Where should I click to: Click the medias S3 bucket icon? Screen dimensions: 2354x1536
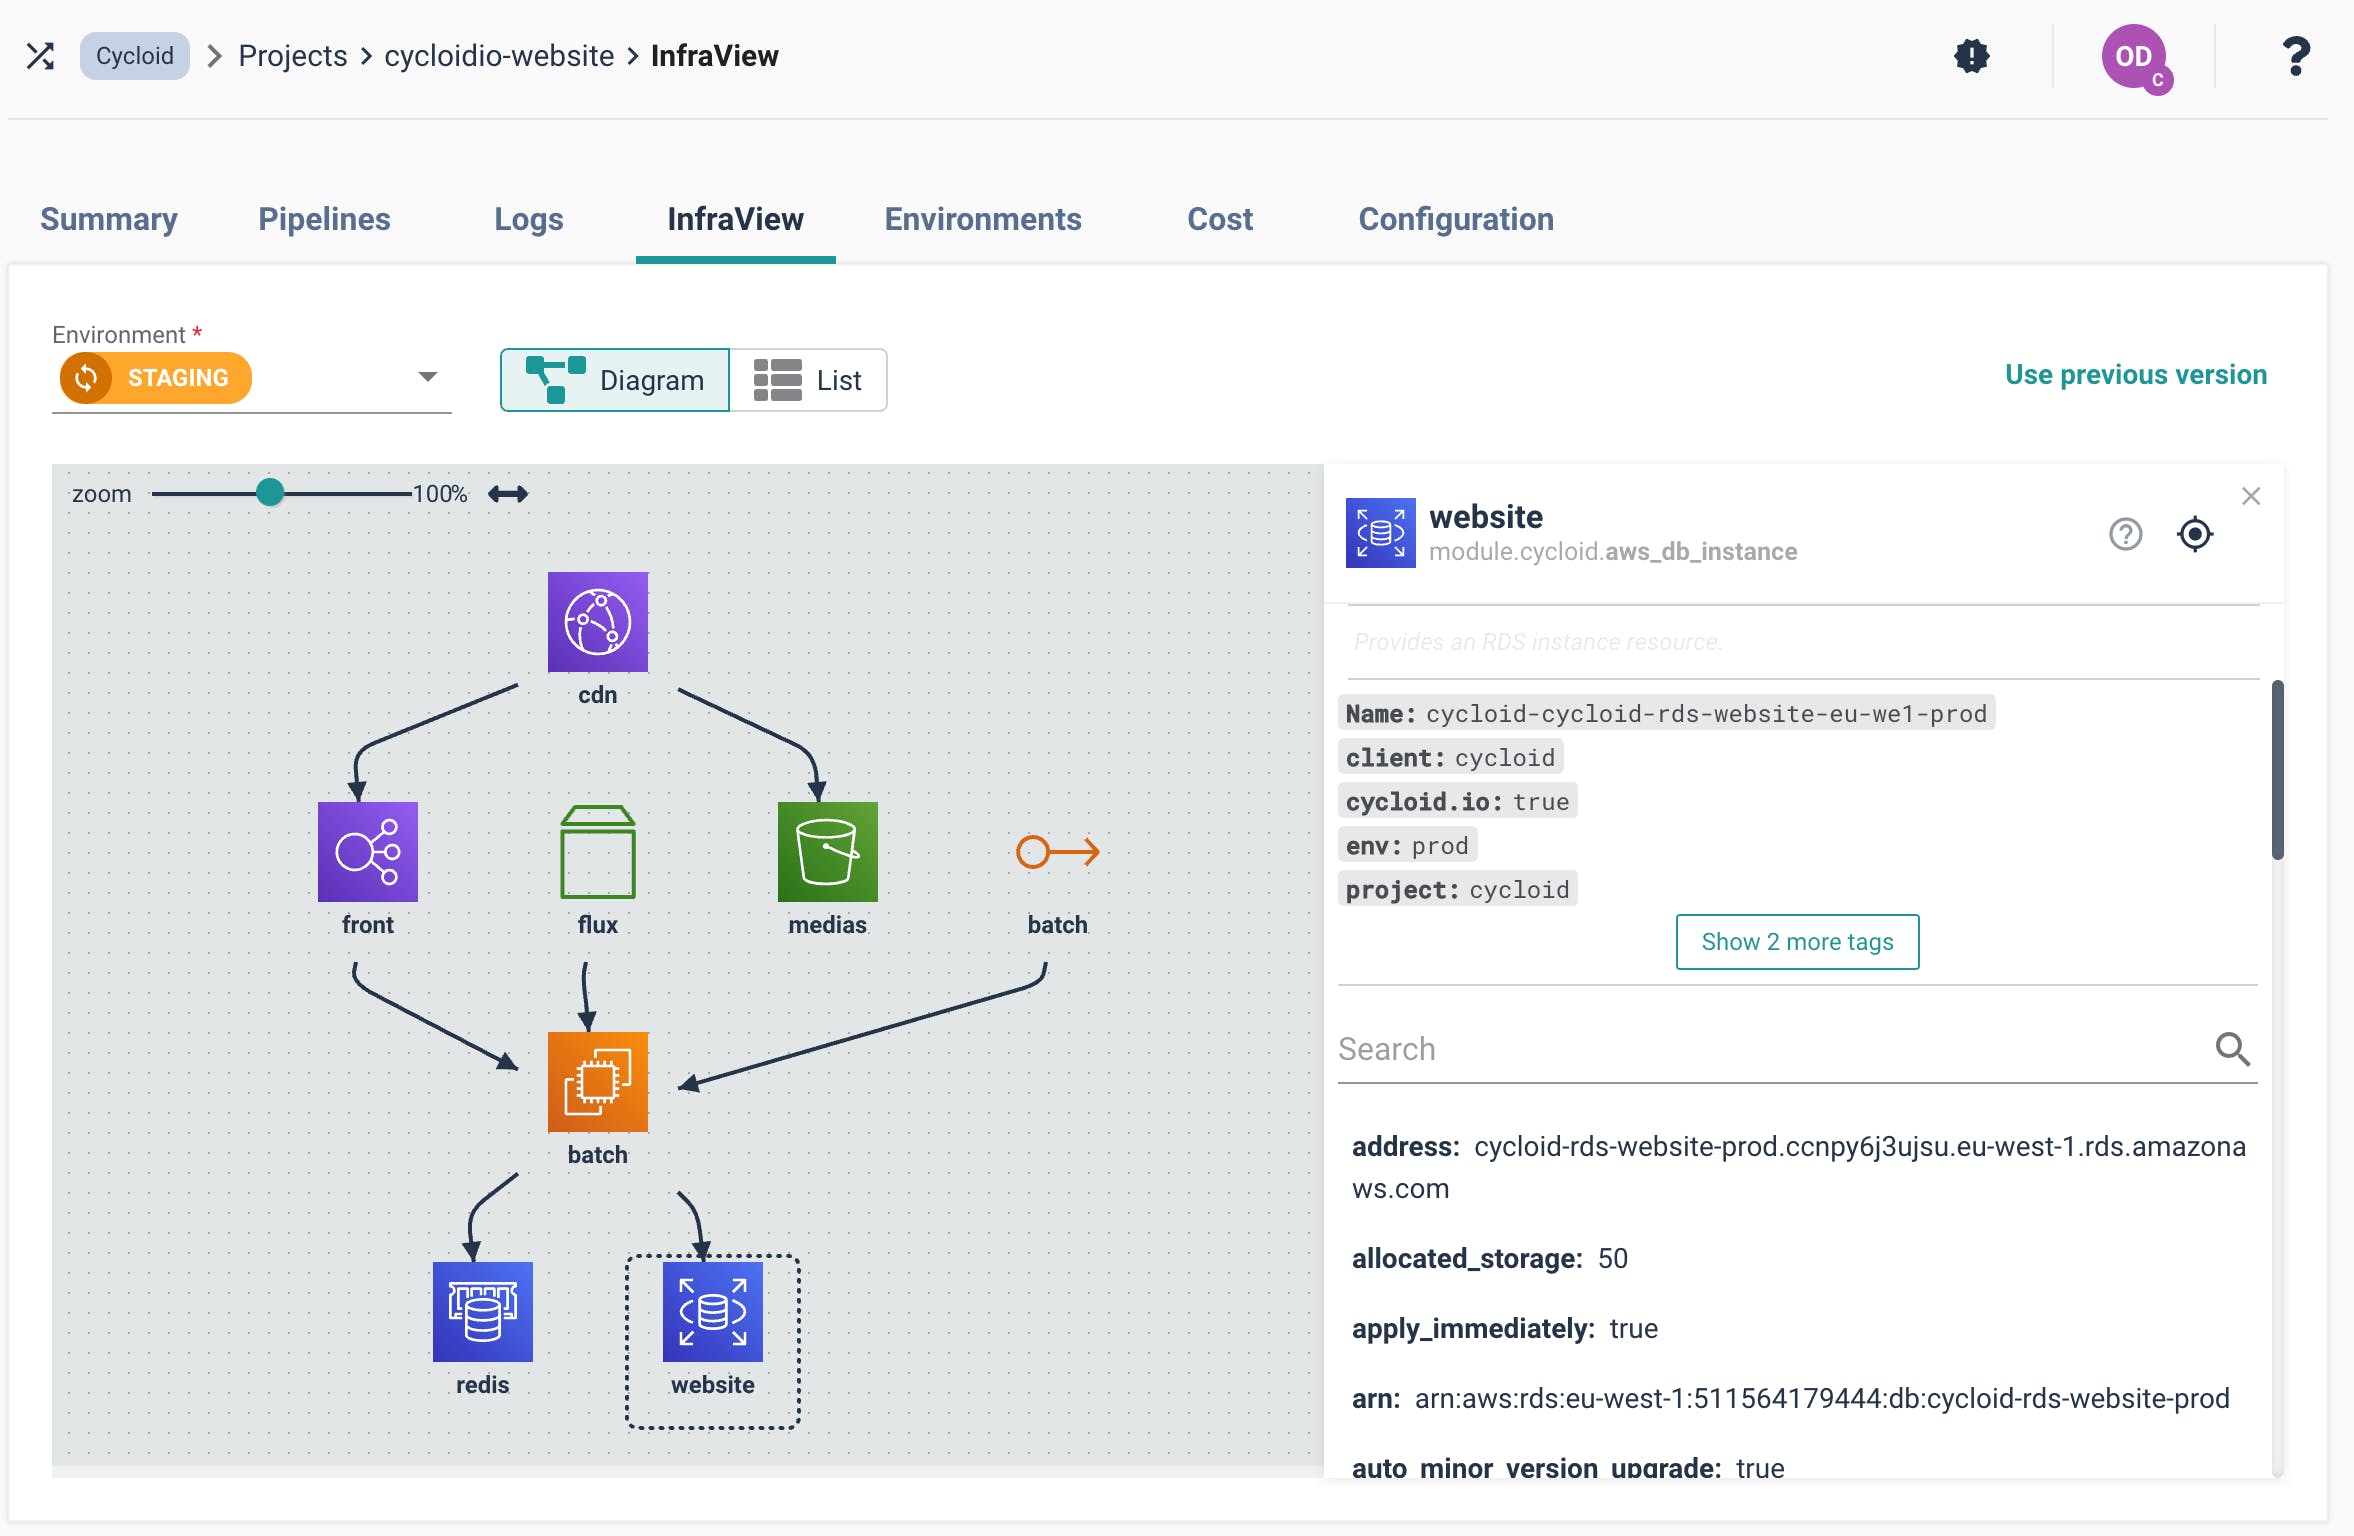pos(827,851)
